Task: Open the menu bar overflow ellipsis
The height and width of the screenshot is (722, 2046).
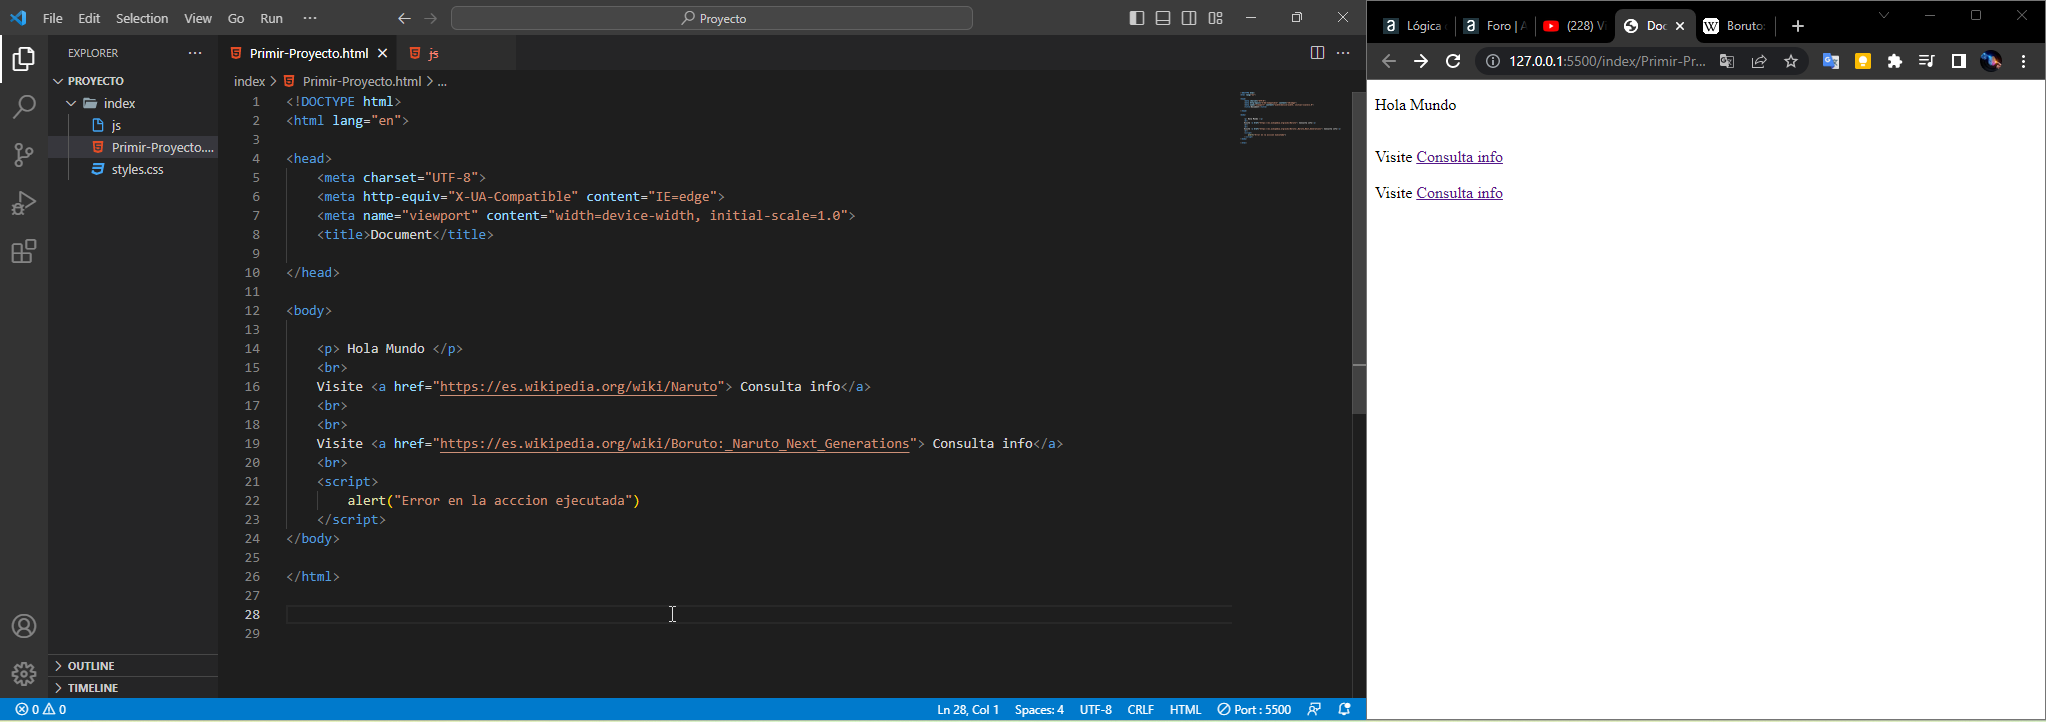Action: tap(310, 18)
